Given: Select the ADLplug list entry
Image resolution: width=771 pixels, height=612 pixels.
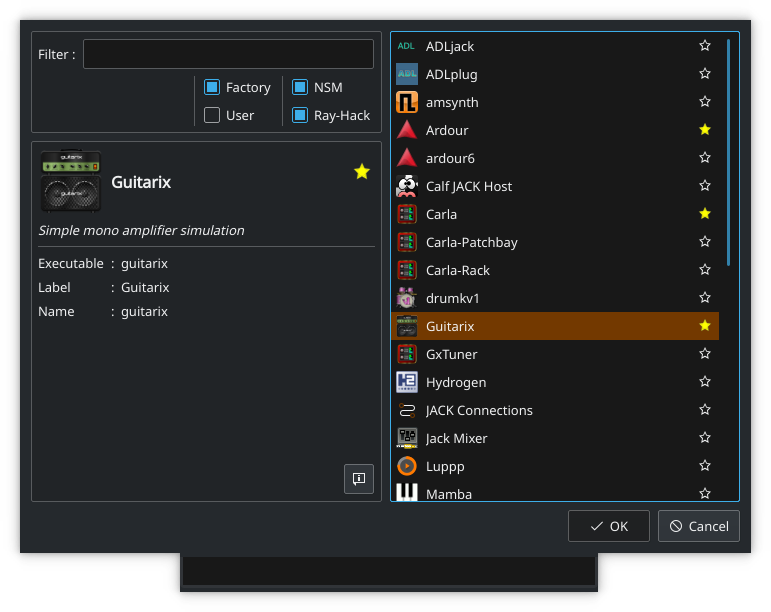Looking at the screenshot, I should (555, 74).
